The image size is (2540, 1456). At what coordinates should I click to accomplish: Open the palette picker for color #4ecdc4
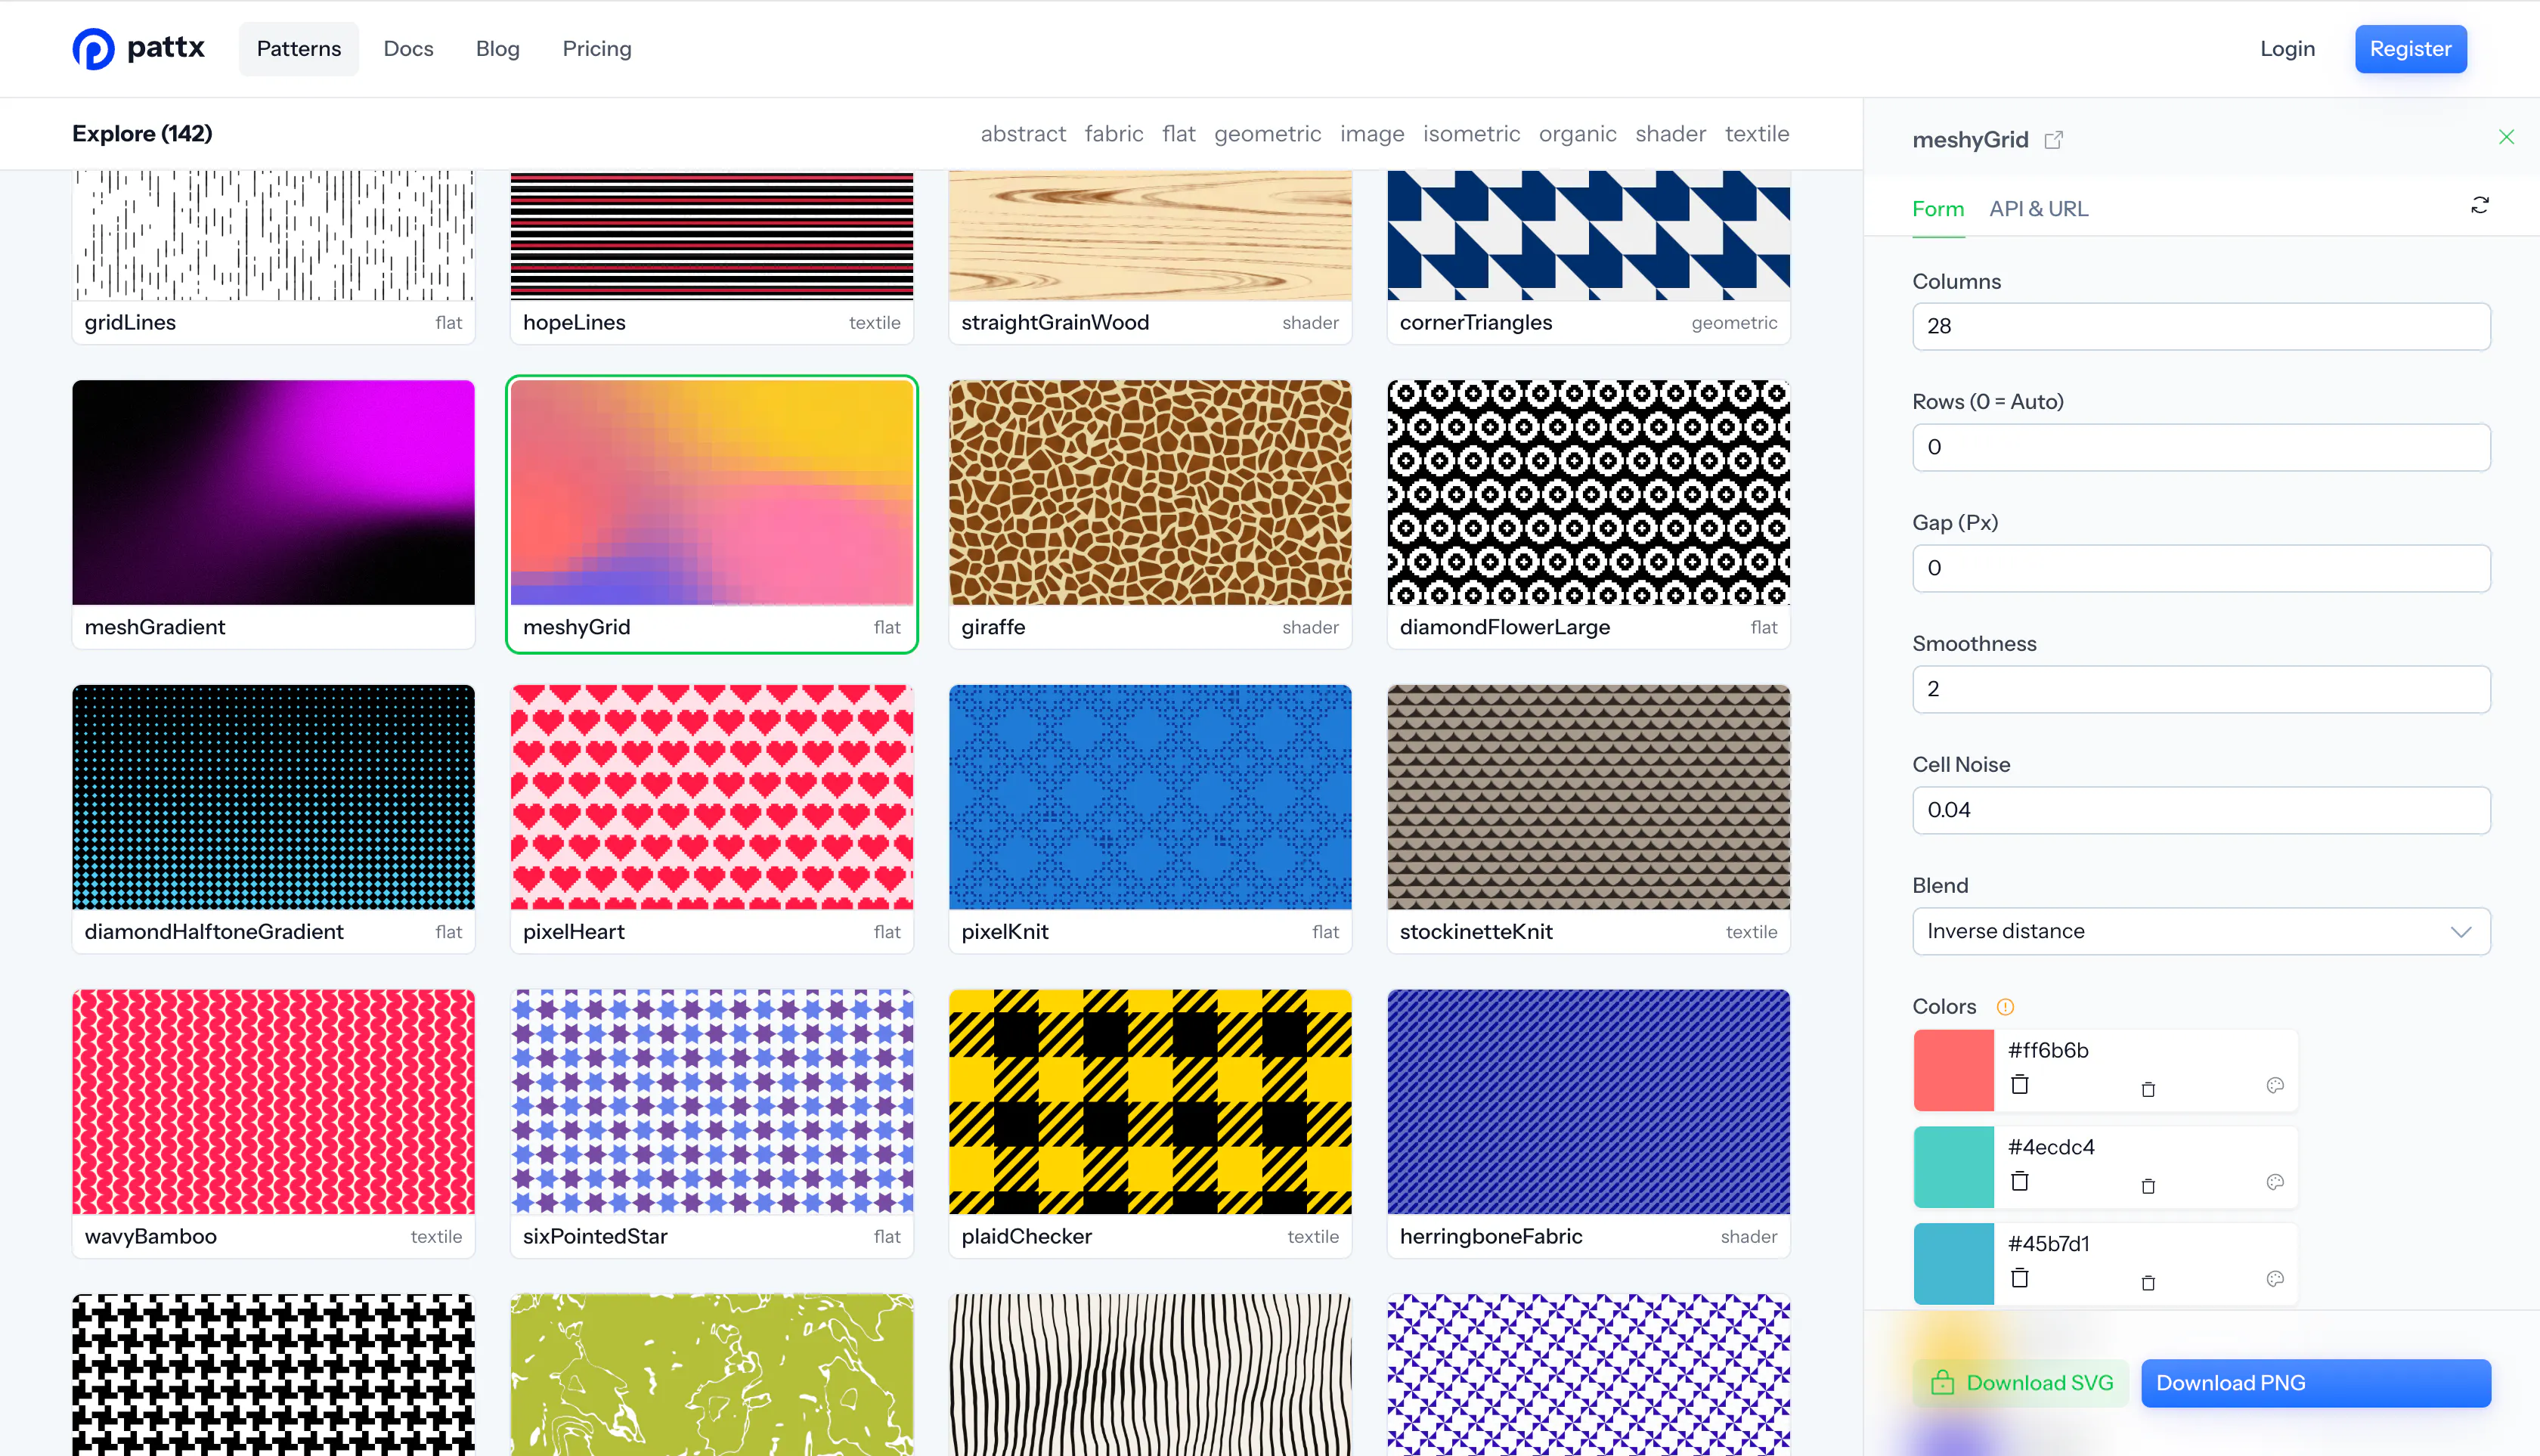pyautogui.click(x=2275, y=1182)
